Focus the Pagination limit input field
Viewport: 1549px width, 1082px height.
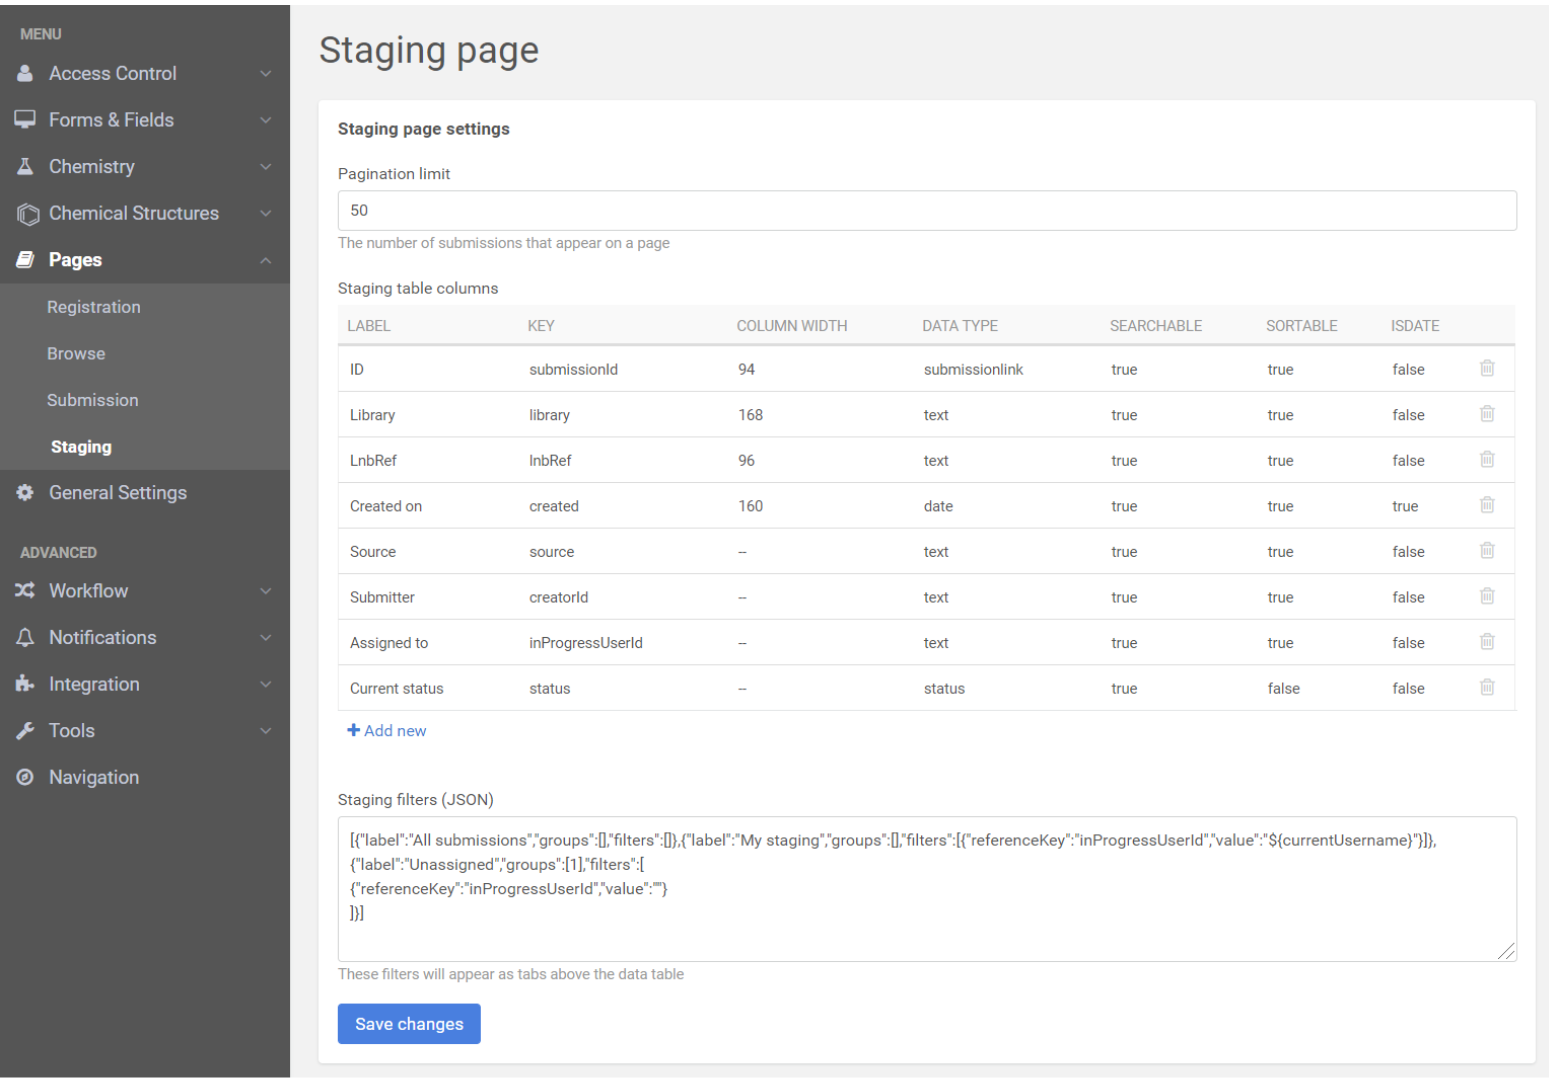click(x=926, y=211)
